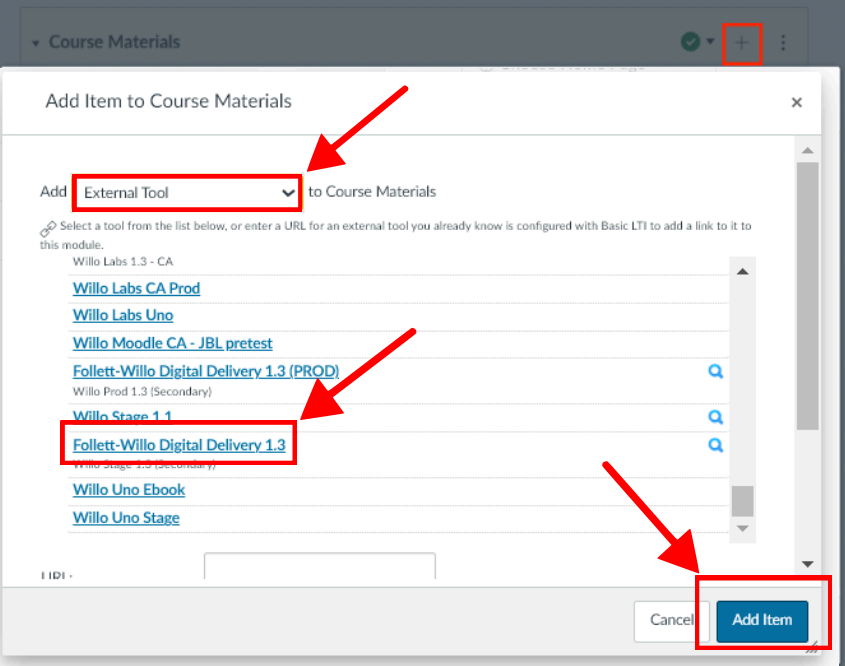Click the dialog's outer scrollbar thumb
845x666 pixels.
pos(807,296)
